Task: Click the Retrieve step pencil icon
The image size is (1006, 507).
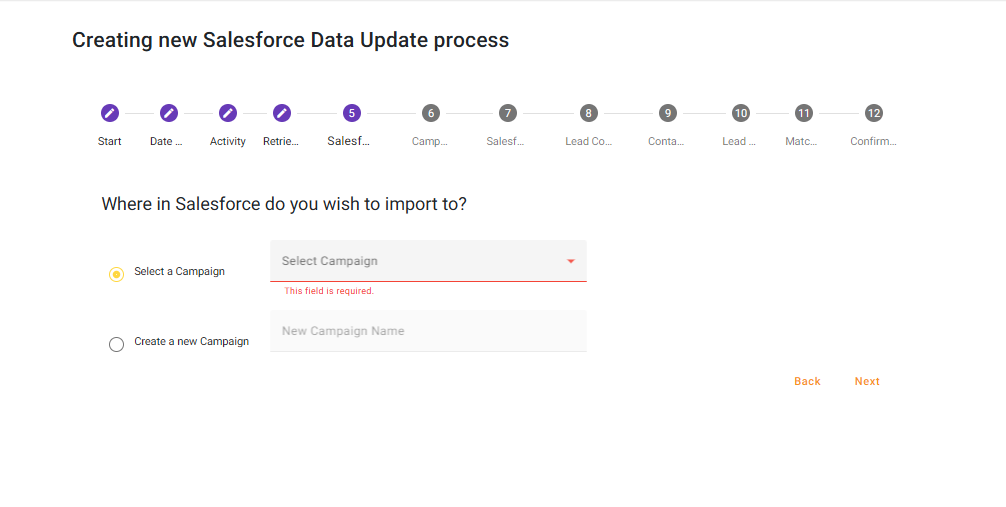Action: 282,113
